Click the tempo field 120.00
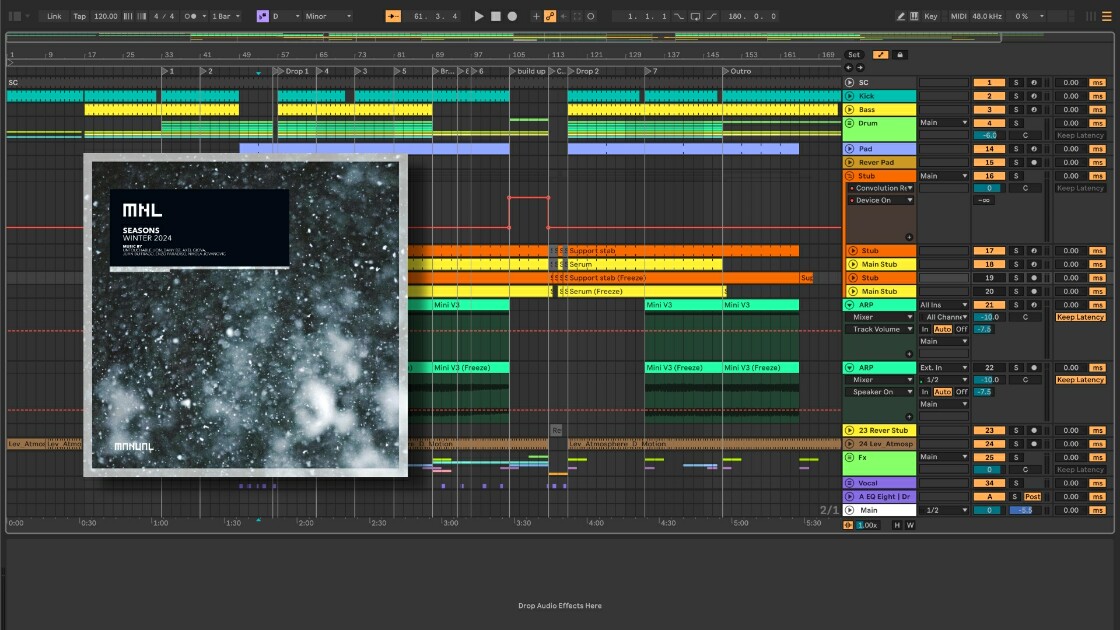This screenshot has height=630, width=1120. (x=106, y=16)
